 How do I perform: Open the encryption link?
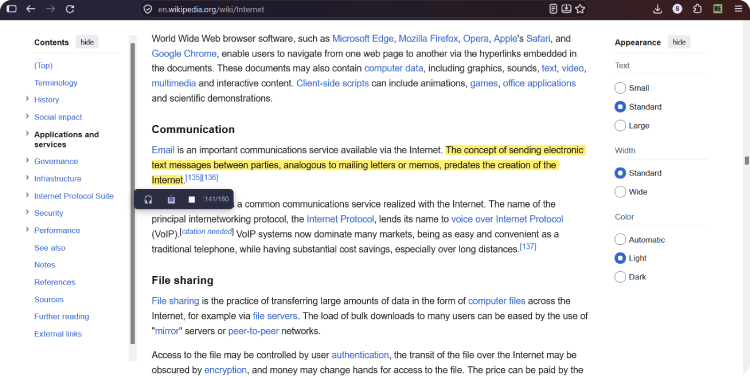click(x=225, y=370)
